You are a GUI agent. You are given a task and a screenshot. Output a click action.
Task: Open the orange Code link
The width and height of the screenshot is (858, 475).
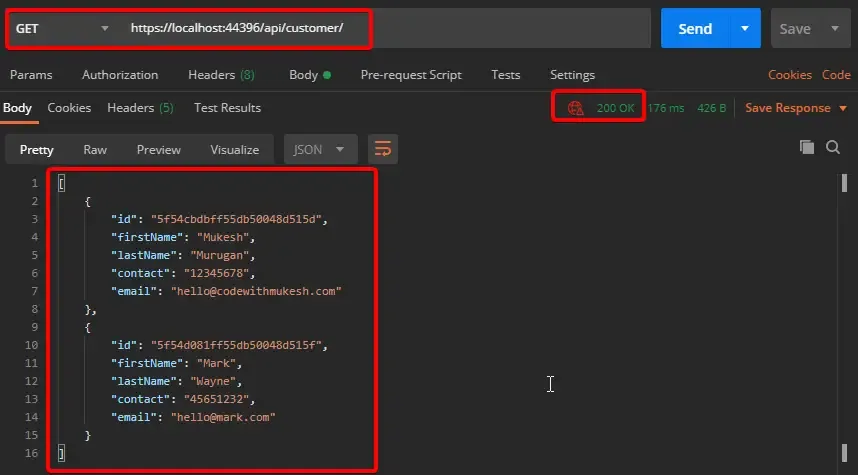(x=836, y=75)
